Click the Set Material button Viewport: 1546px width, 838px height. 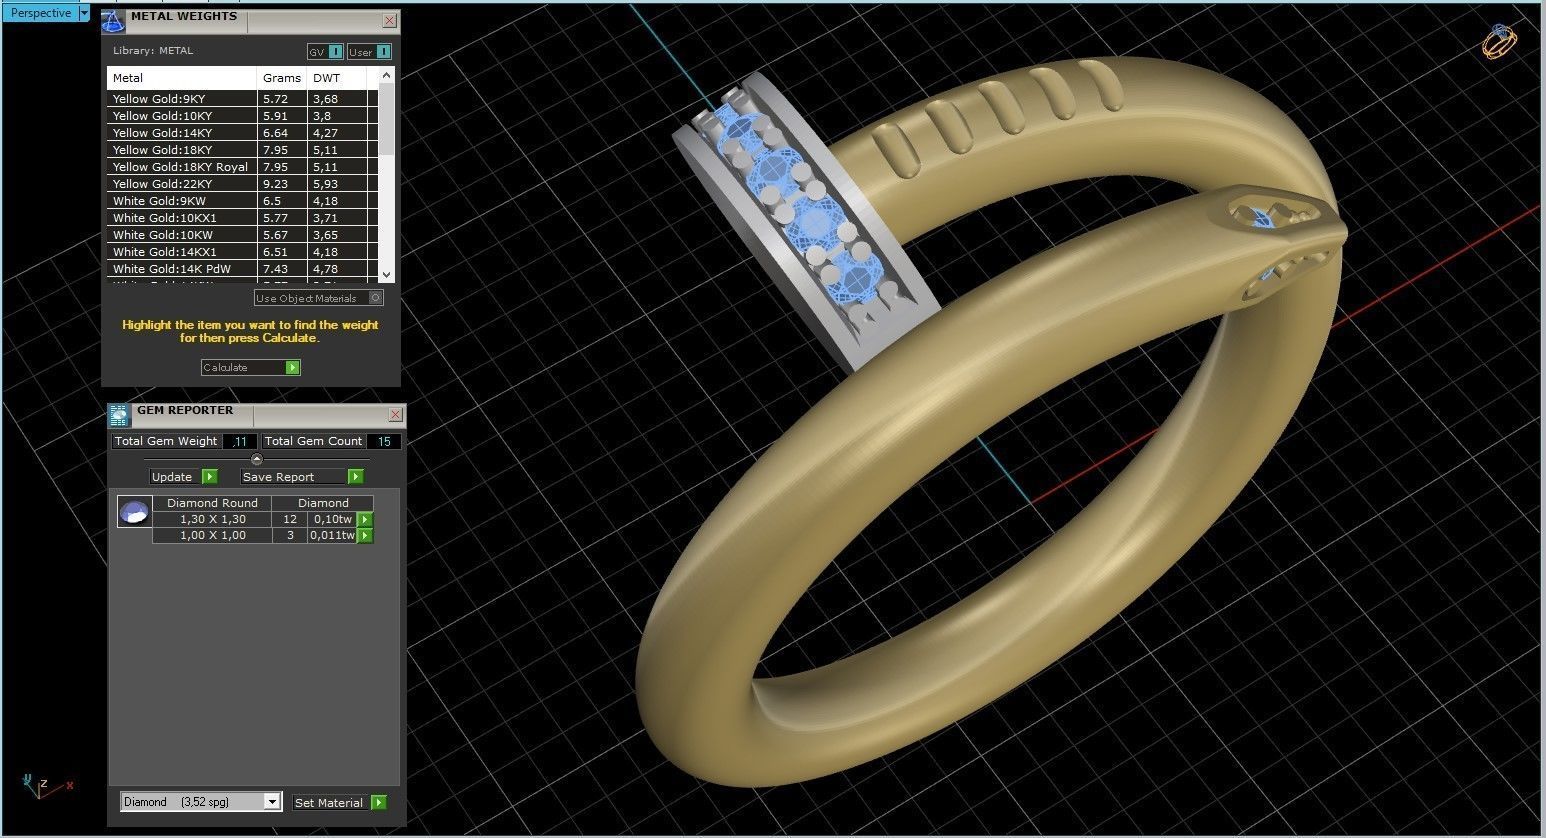pyautogui.click(x=329, y=803)
